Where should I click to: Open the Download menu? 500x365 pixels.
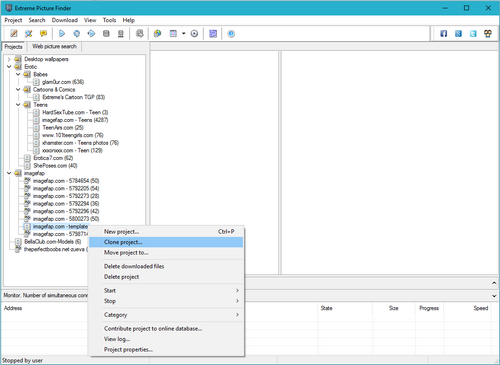[65, 20]
